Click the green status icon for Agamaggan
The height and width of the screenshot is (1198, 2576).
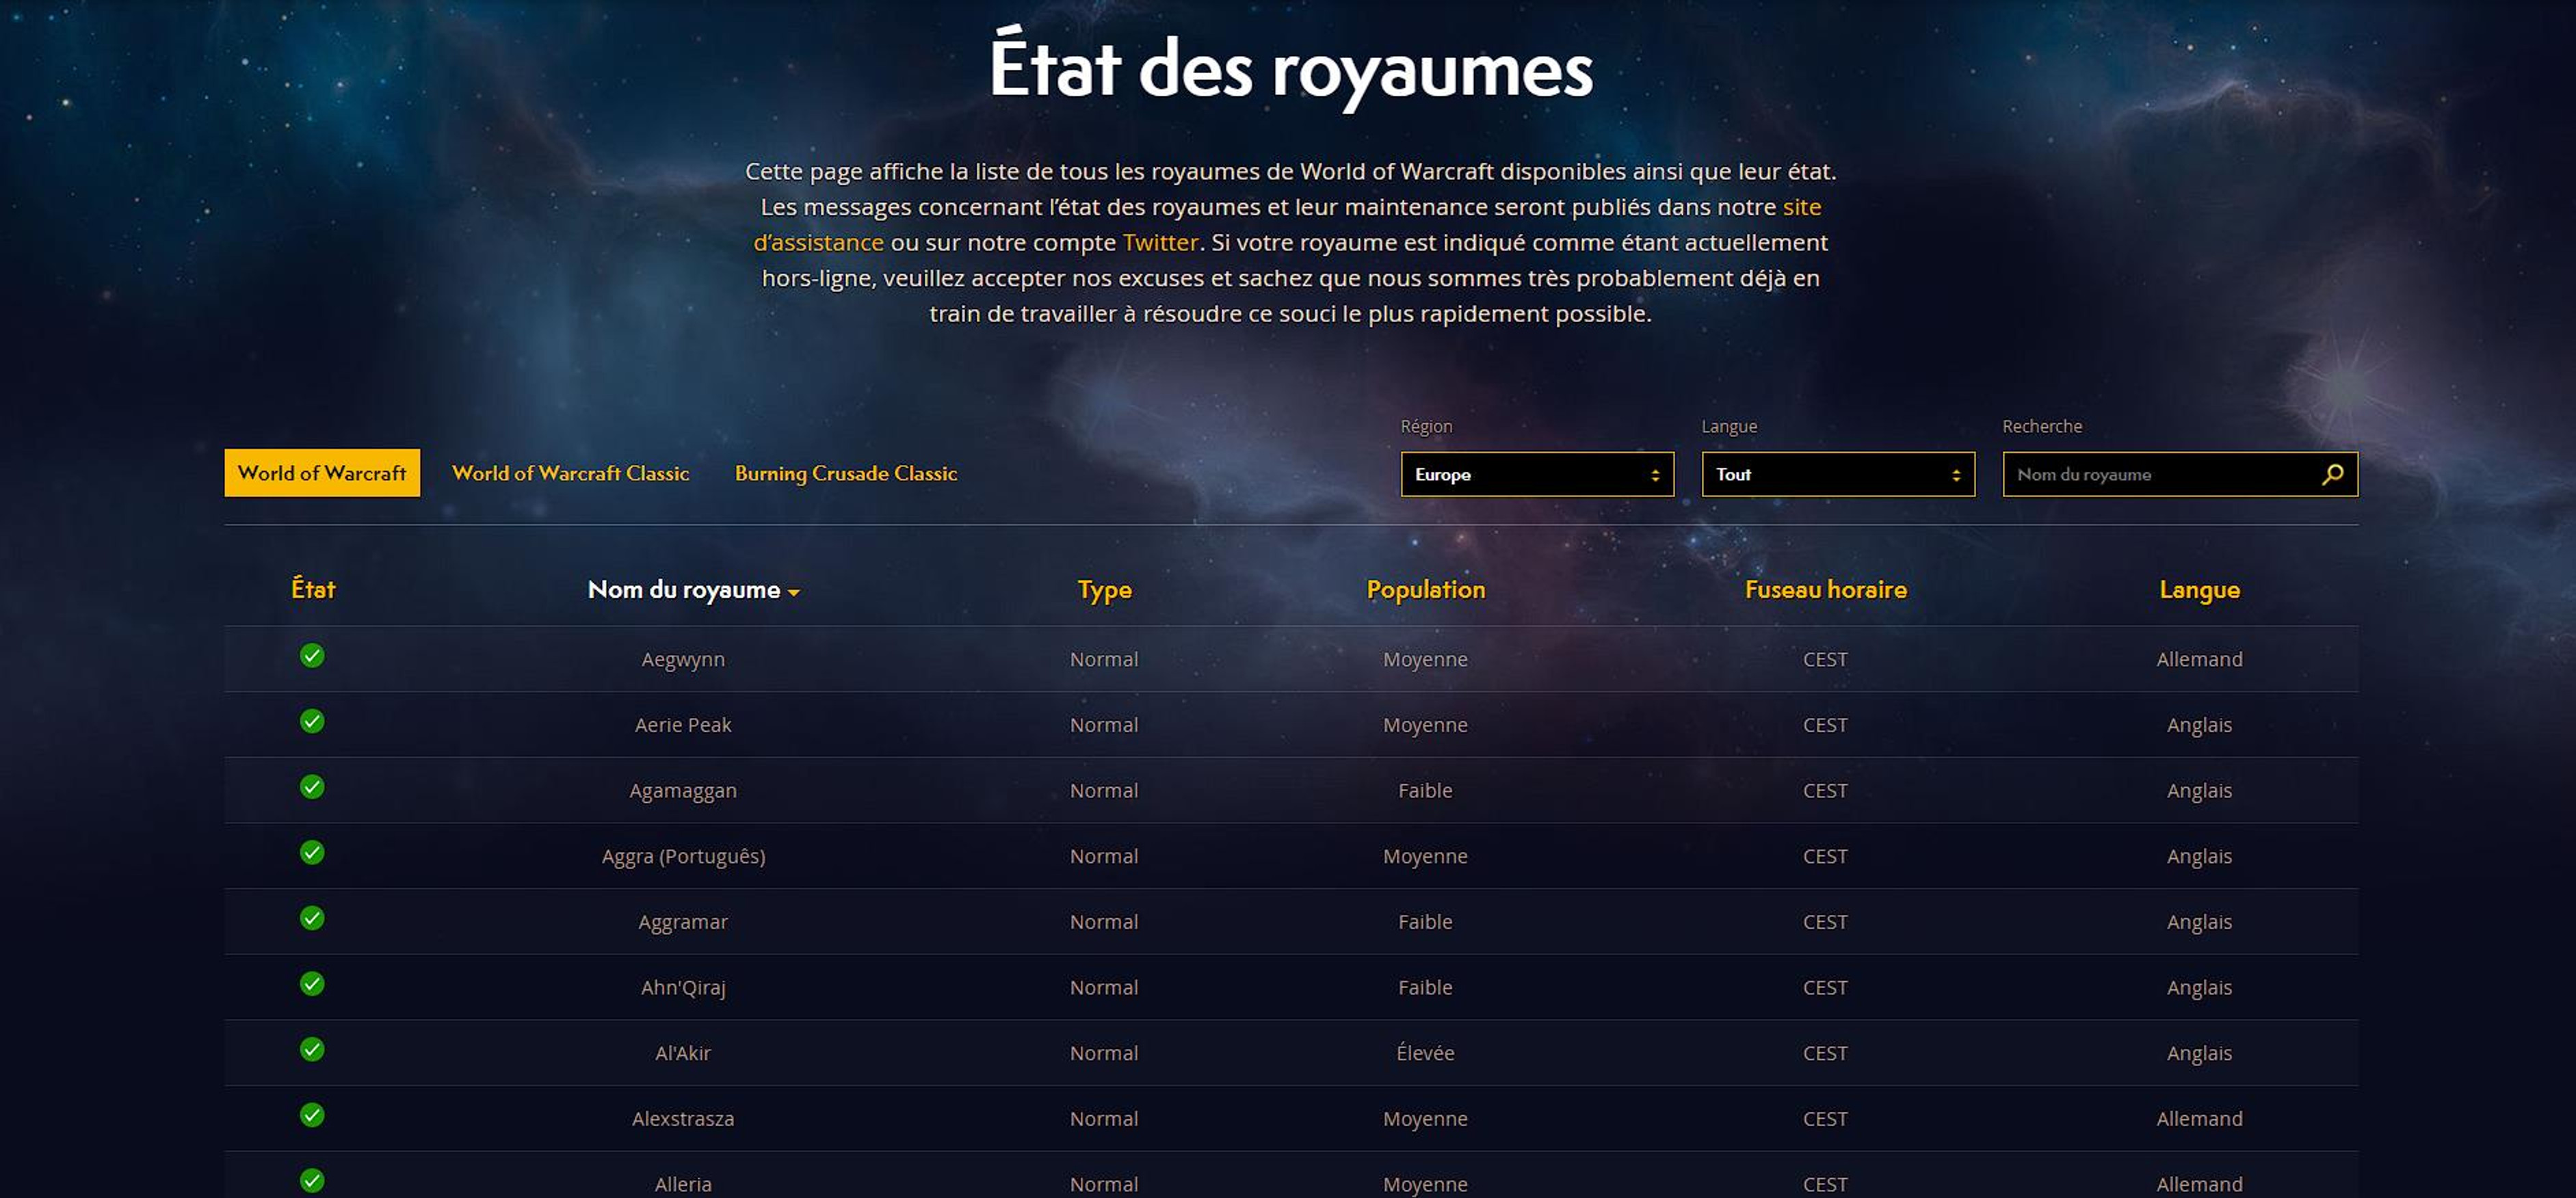point(312,787)
